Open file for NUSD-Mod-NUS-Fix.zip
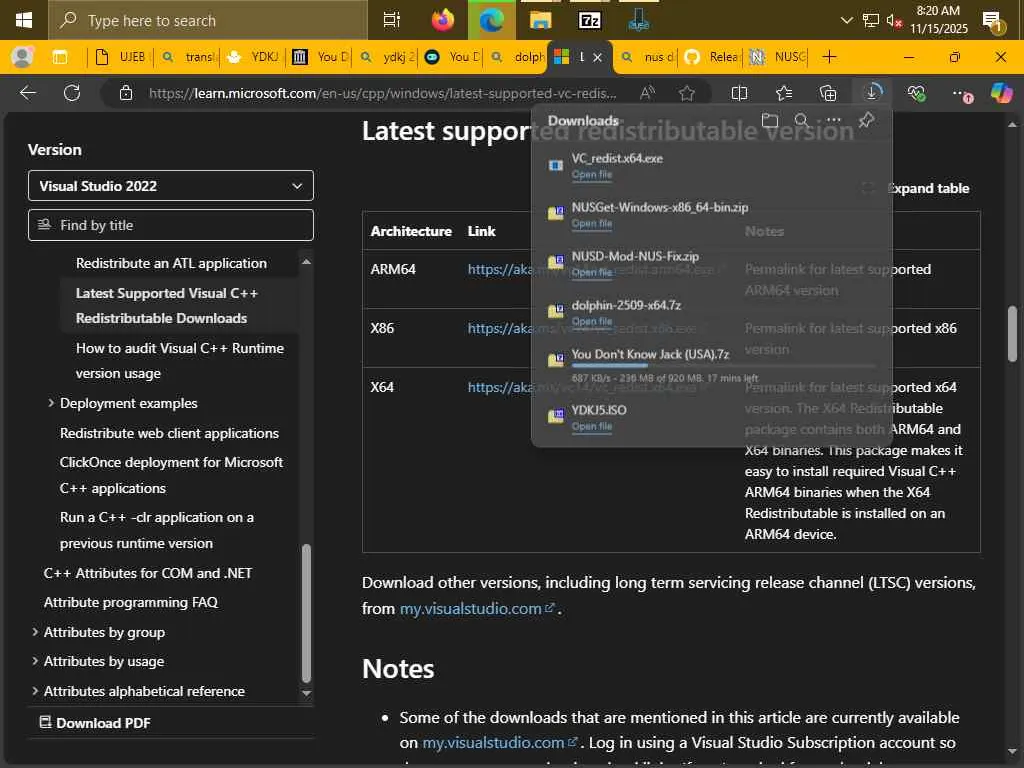The width and height of the screenshot is (1024, 768). 592,272
